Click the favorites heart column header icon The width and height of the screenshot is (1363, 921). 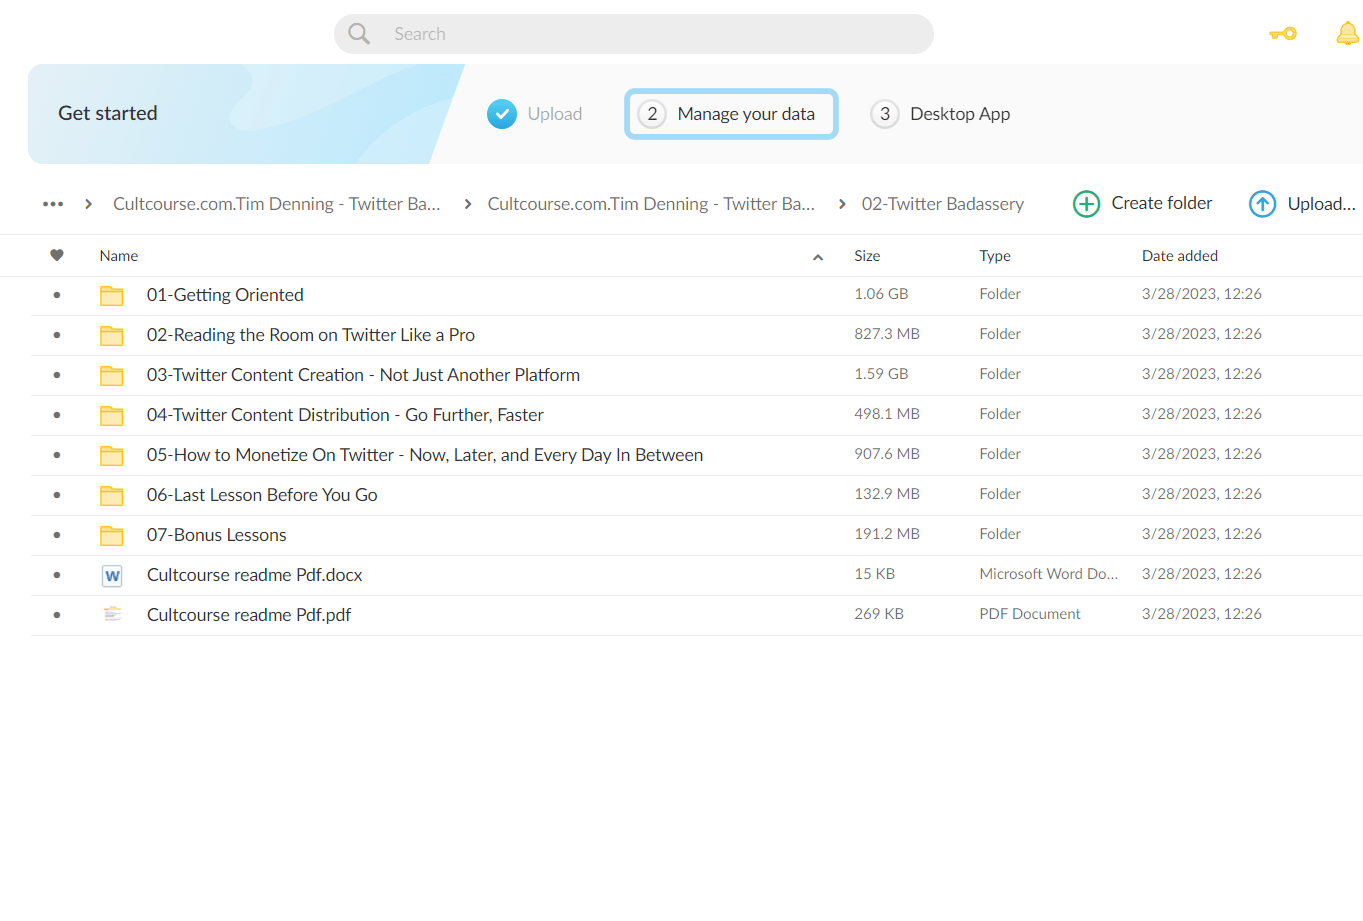[x=57, y=256]
